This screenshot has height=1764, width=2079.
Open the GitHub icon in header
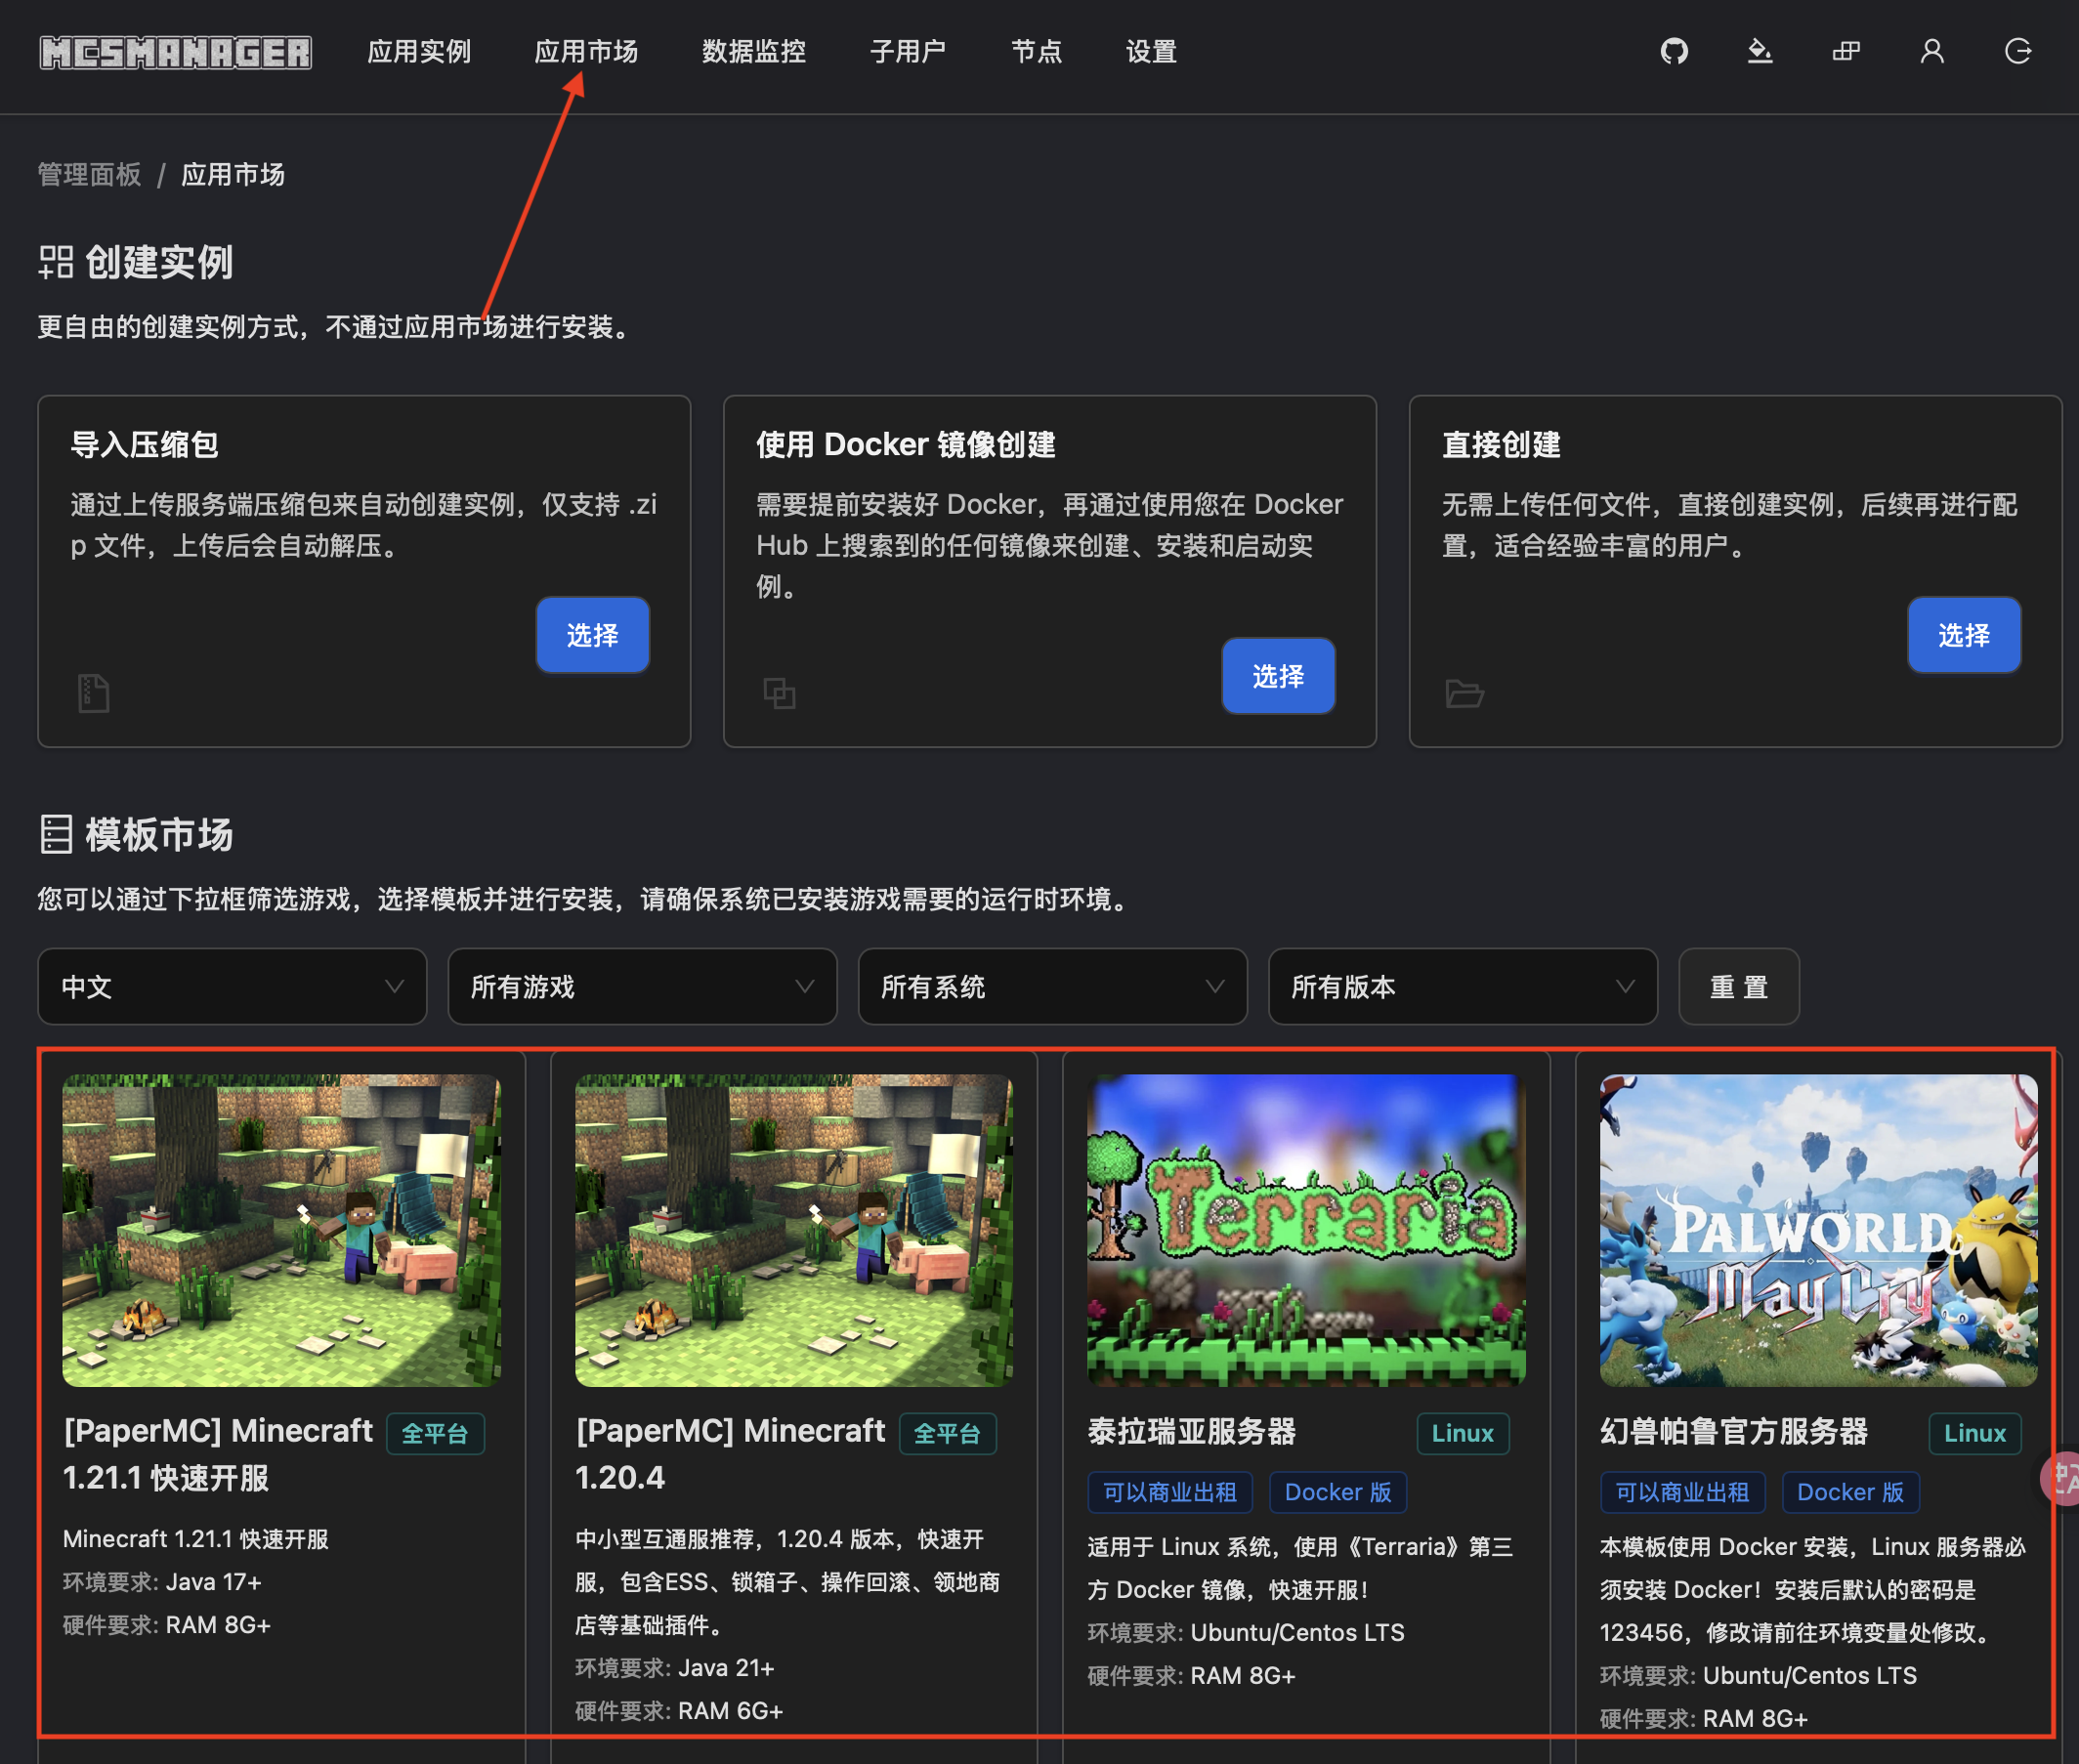pyautogui.click(x=1674, y=51)
